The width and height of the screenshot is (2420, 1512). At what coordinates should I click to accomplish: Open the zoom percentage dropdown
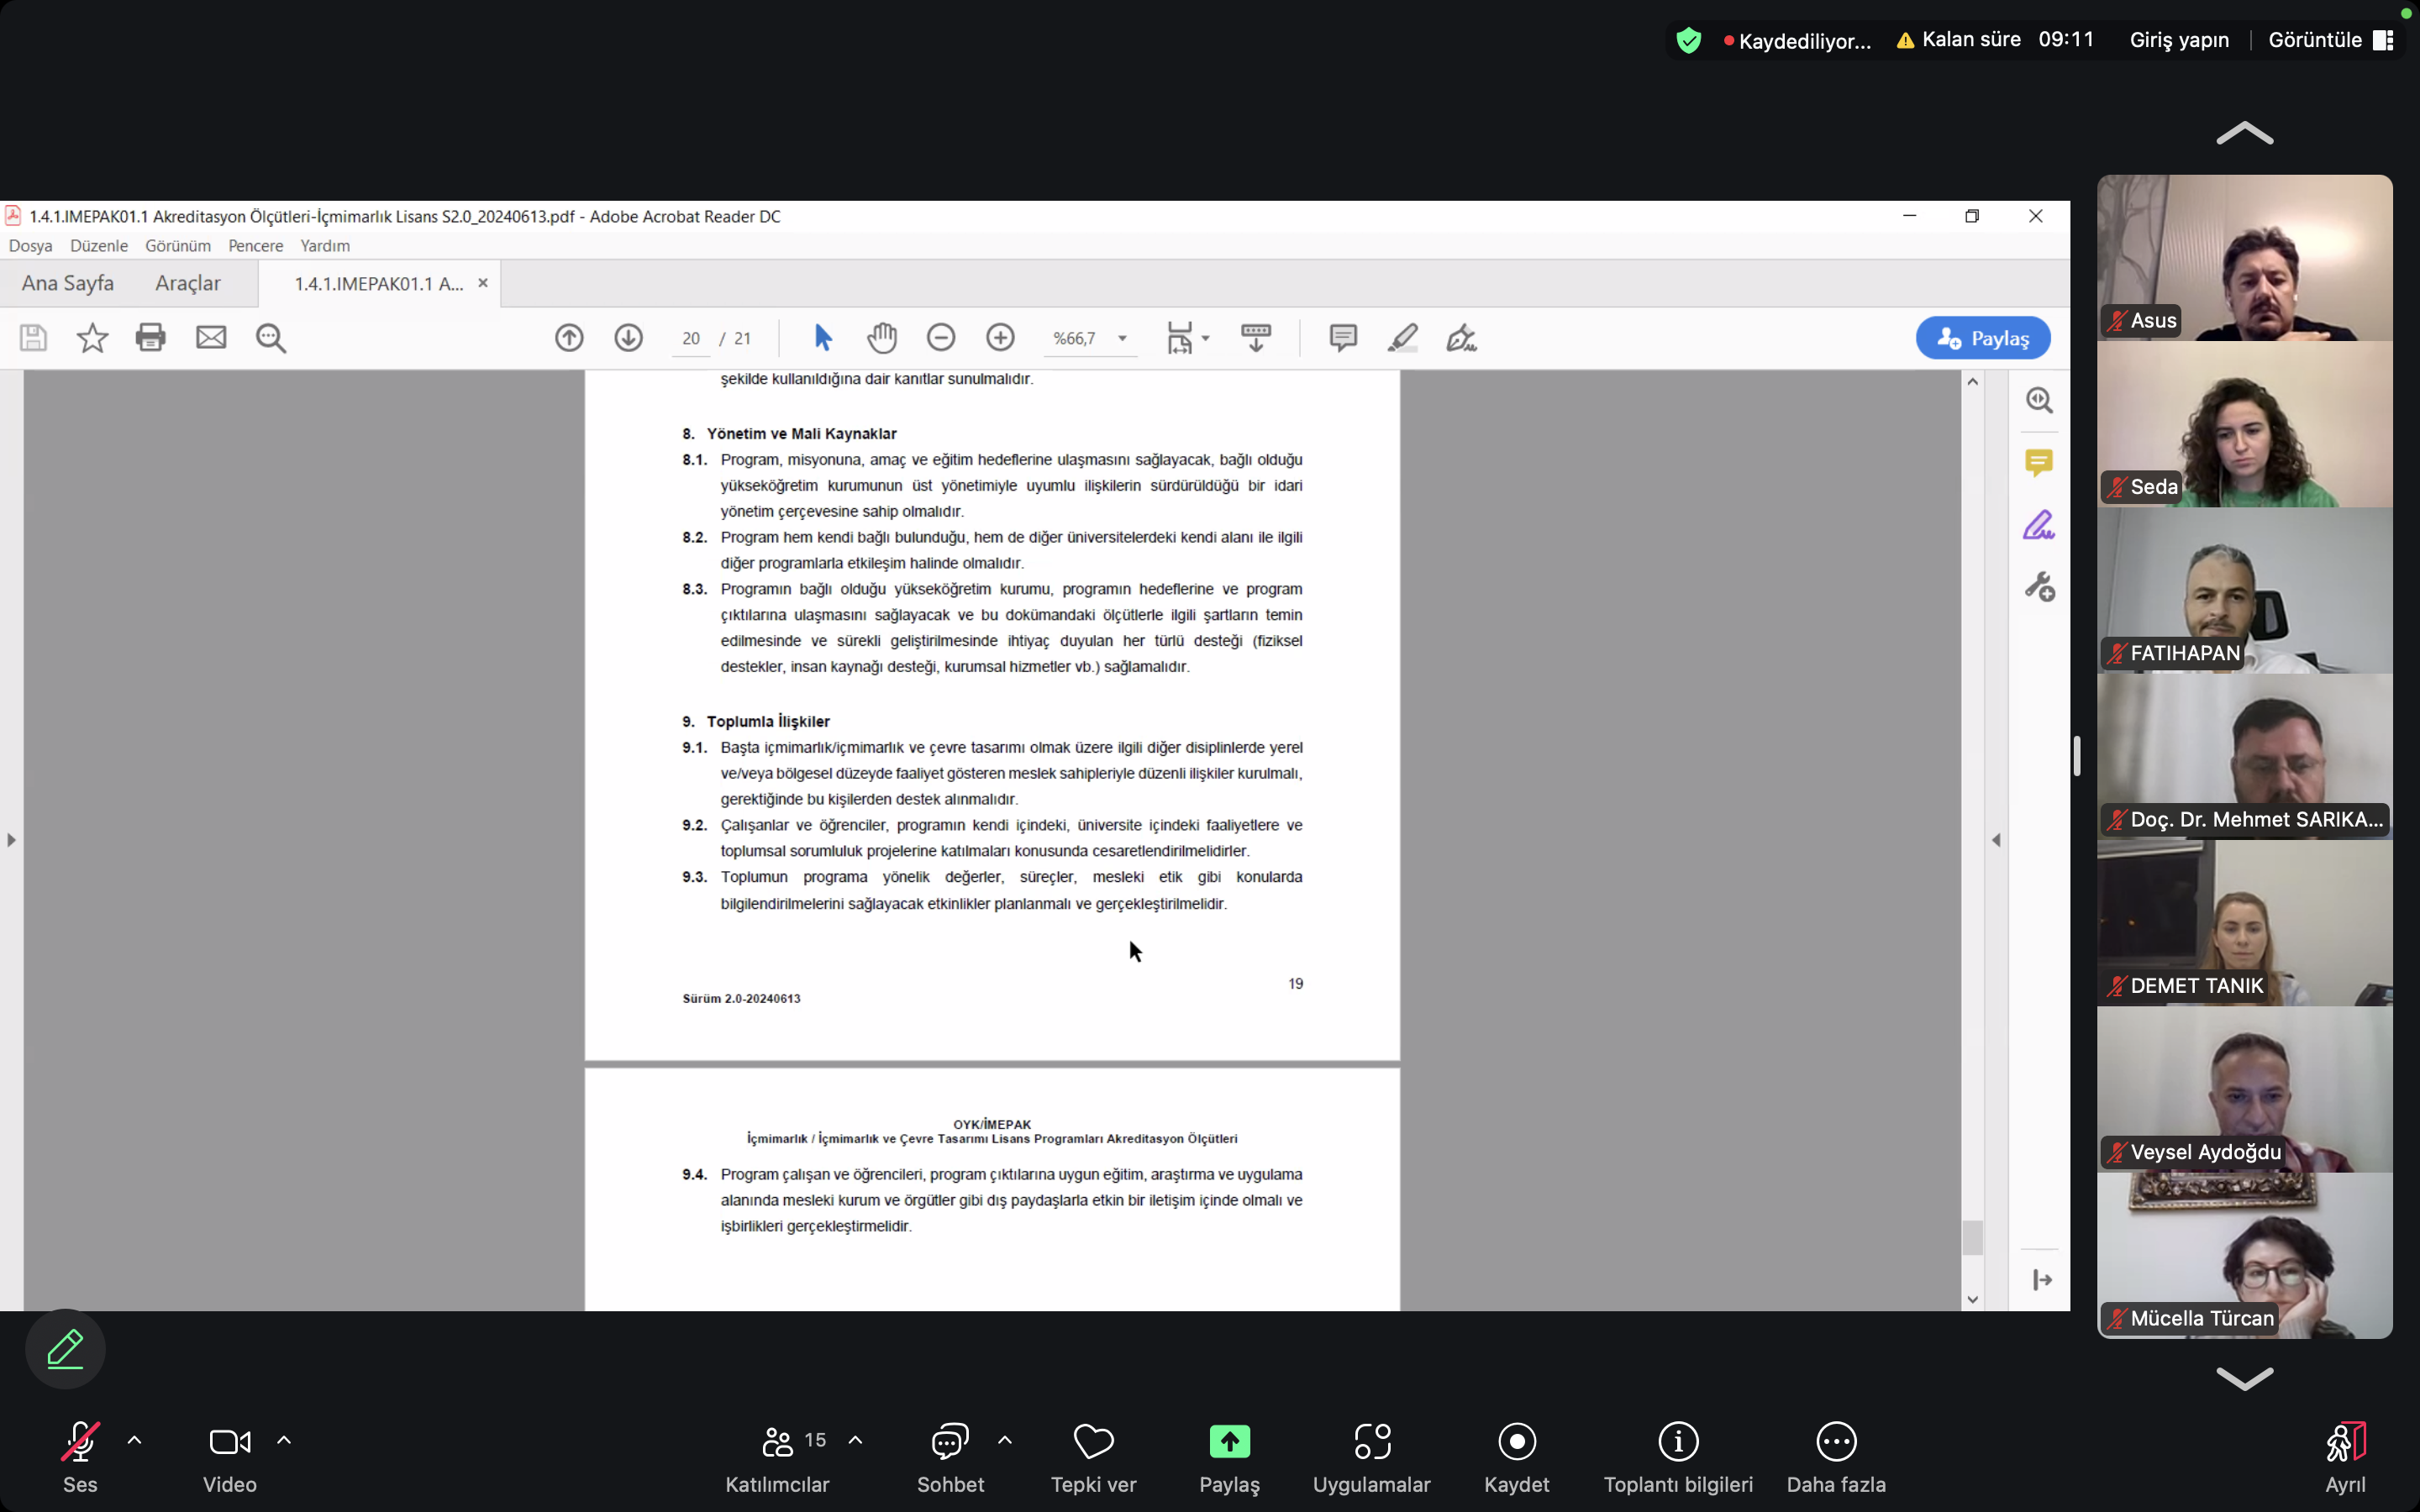pyautogui.click(x=1122, y=338)
